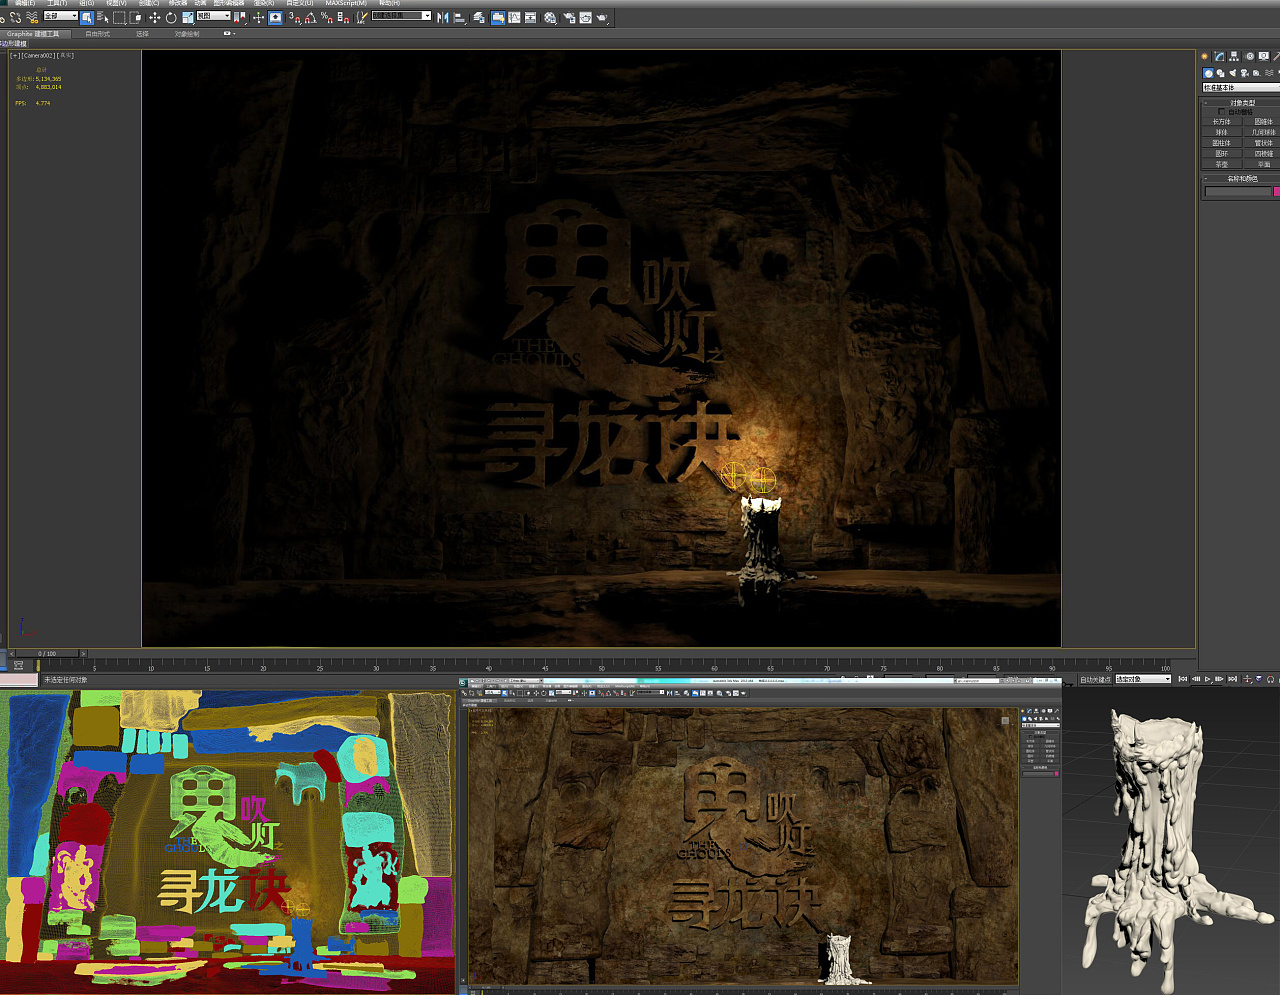Switch to Hierarchy panel icon
This screenshot has height=995, width=1280.
(x=1234, y=56)
